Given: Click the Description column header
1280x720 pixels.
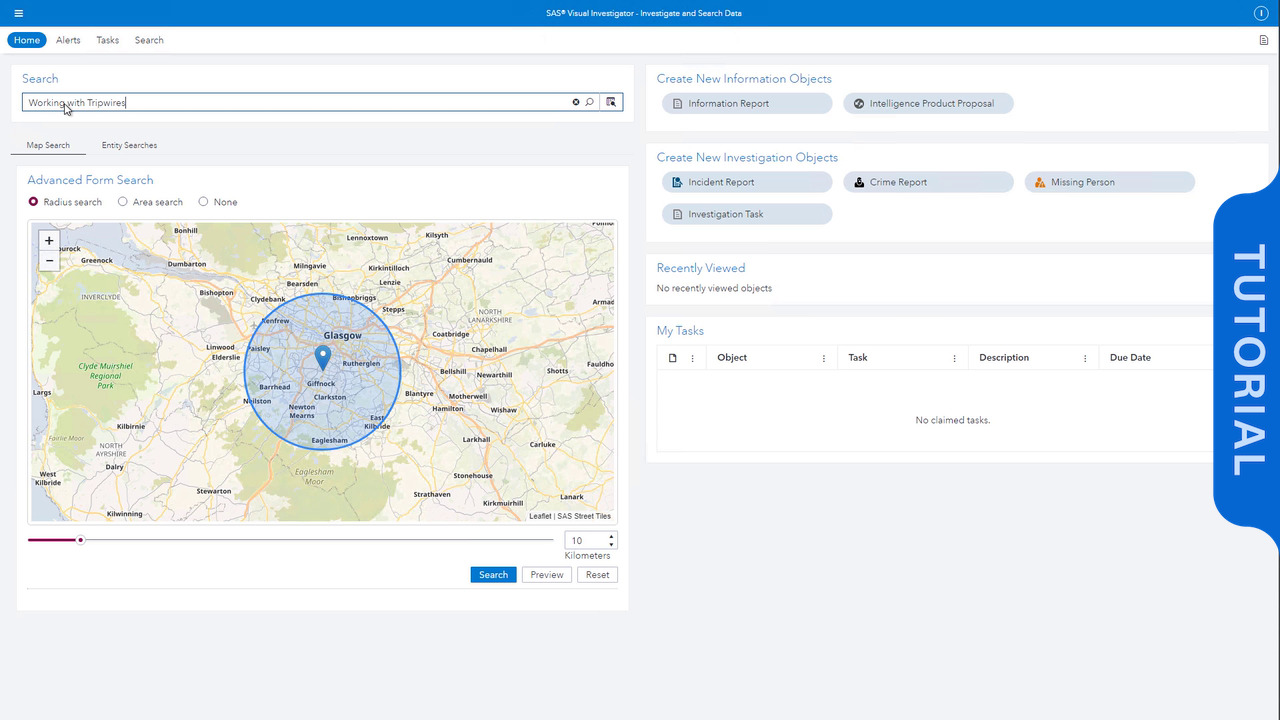Looking at the screenshot, I should [1004, 357].
